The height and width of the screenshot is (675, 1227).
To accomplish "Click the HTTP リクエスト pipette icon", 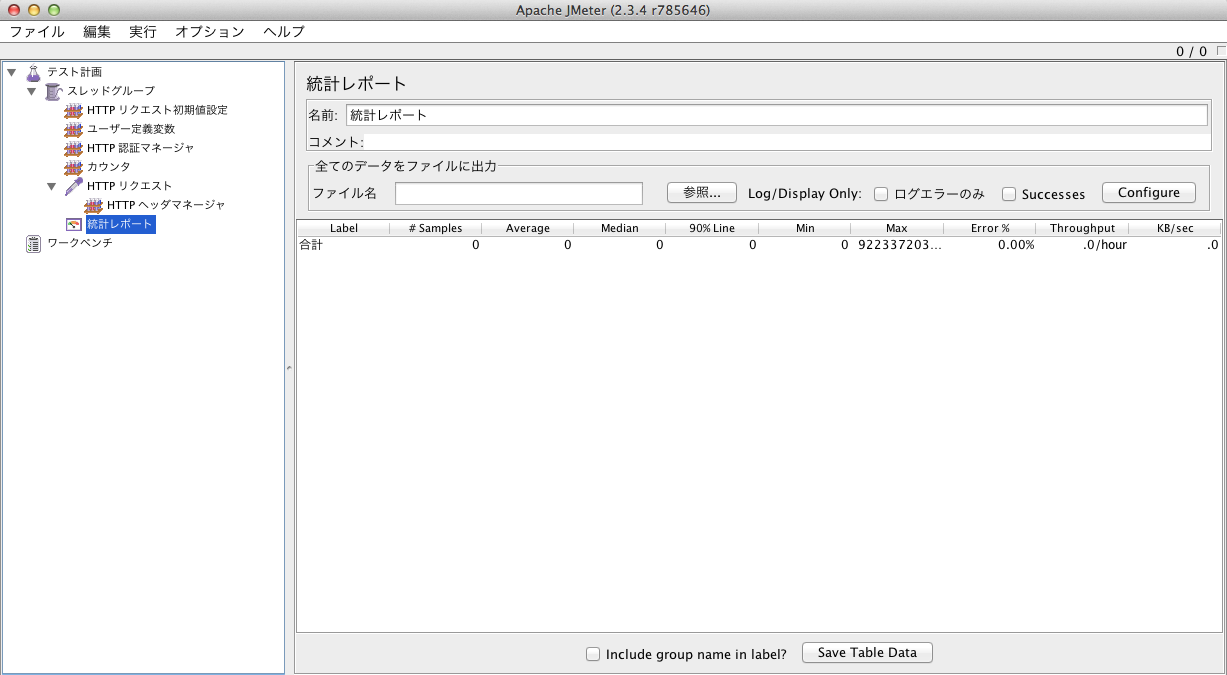I will point(73,186).
